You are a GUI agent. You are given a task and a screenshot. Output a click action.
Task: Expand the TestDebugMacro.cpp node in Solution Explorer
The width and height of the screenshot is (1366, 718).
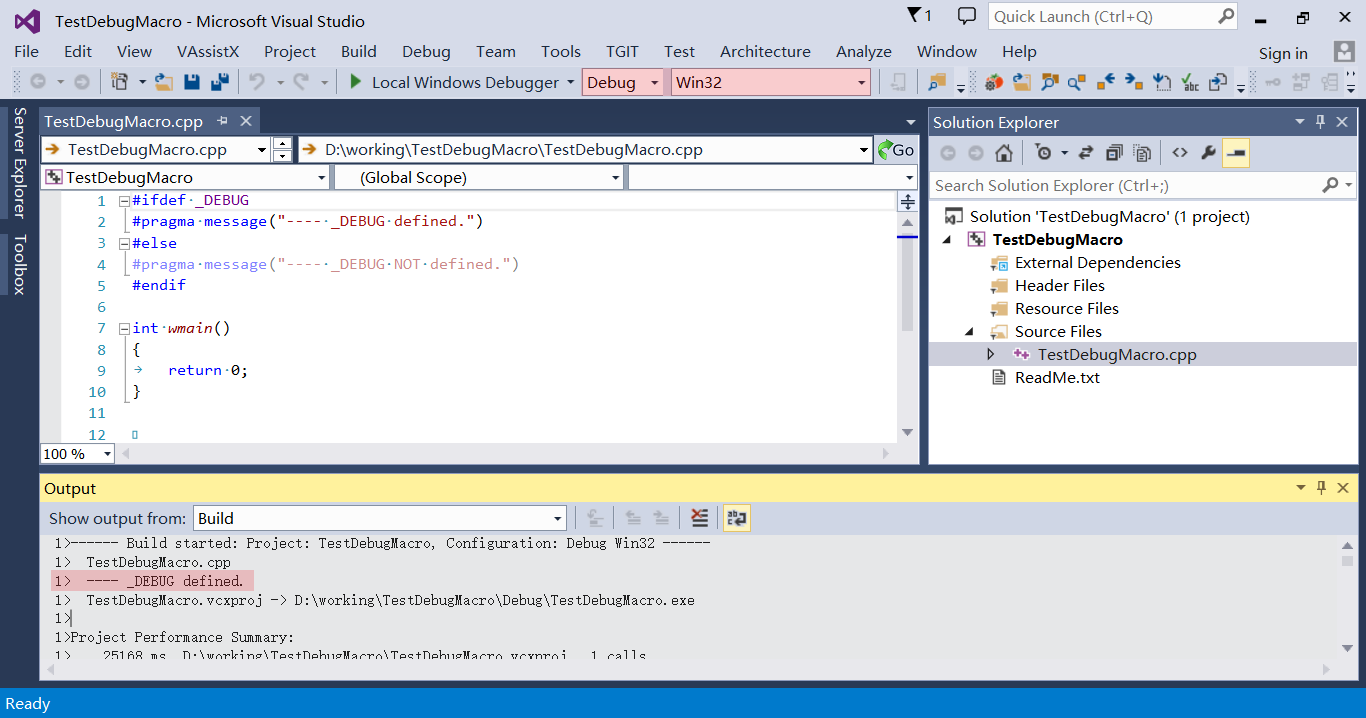pyautogui.click(x=990, y=353)
